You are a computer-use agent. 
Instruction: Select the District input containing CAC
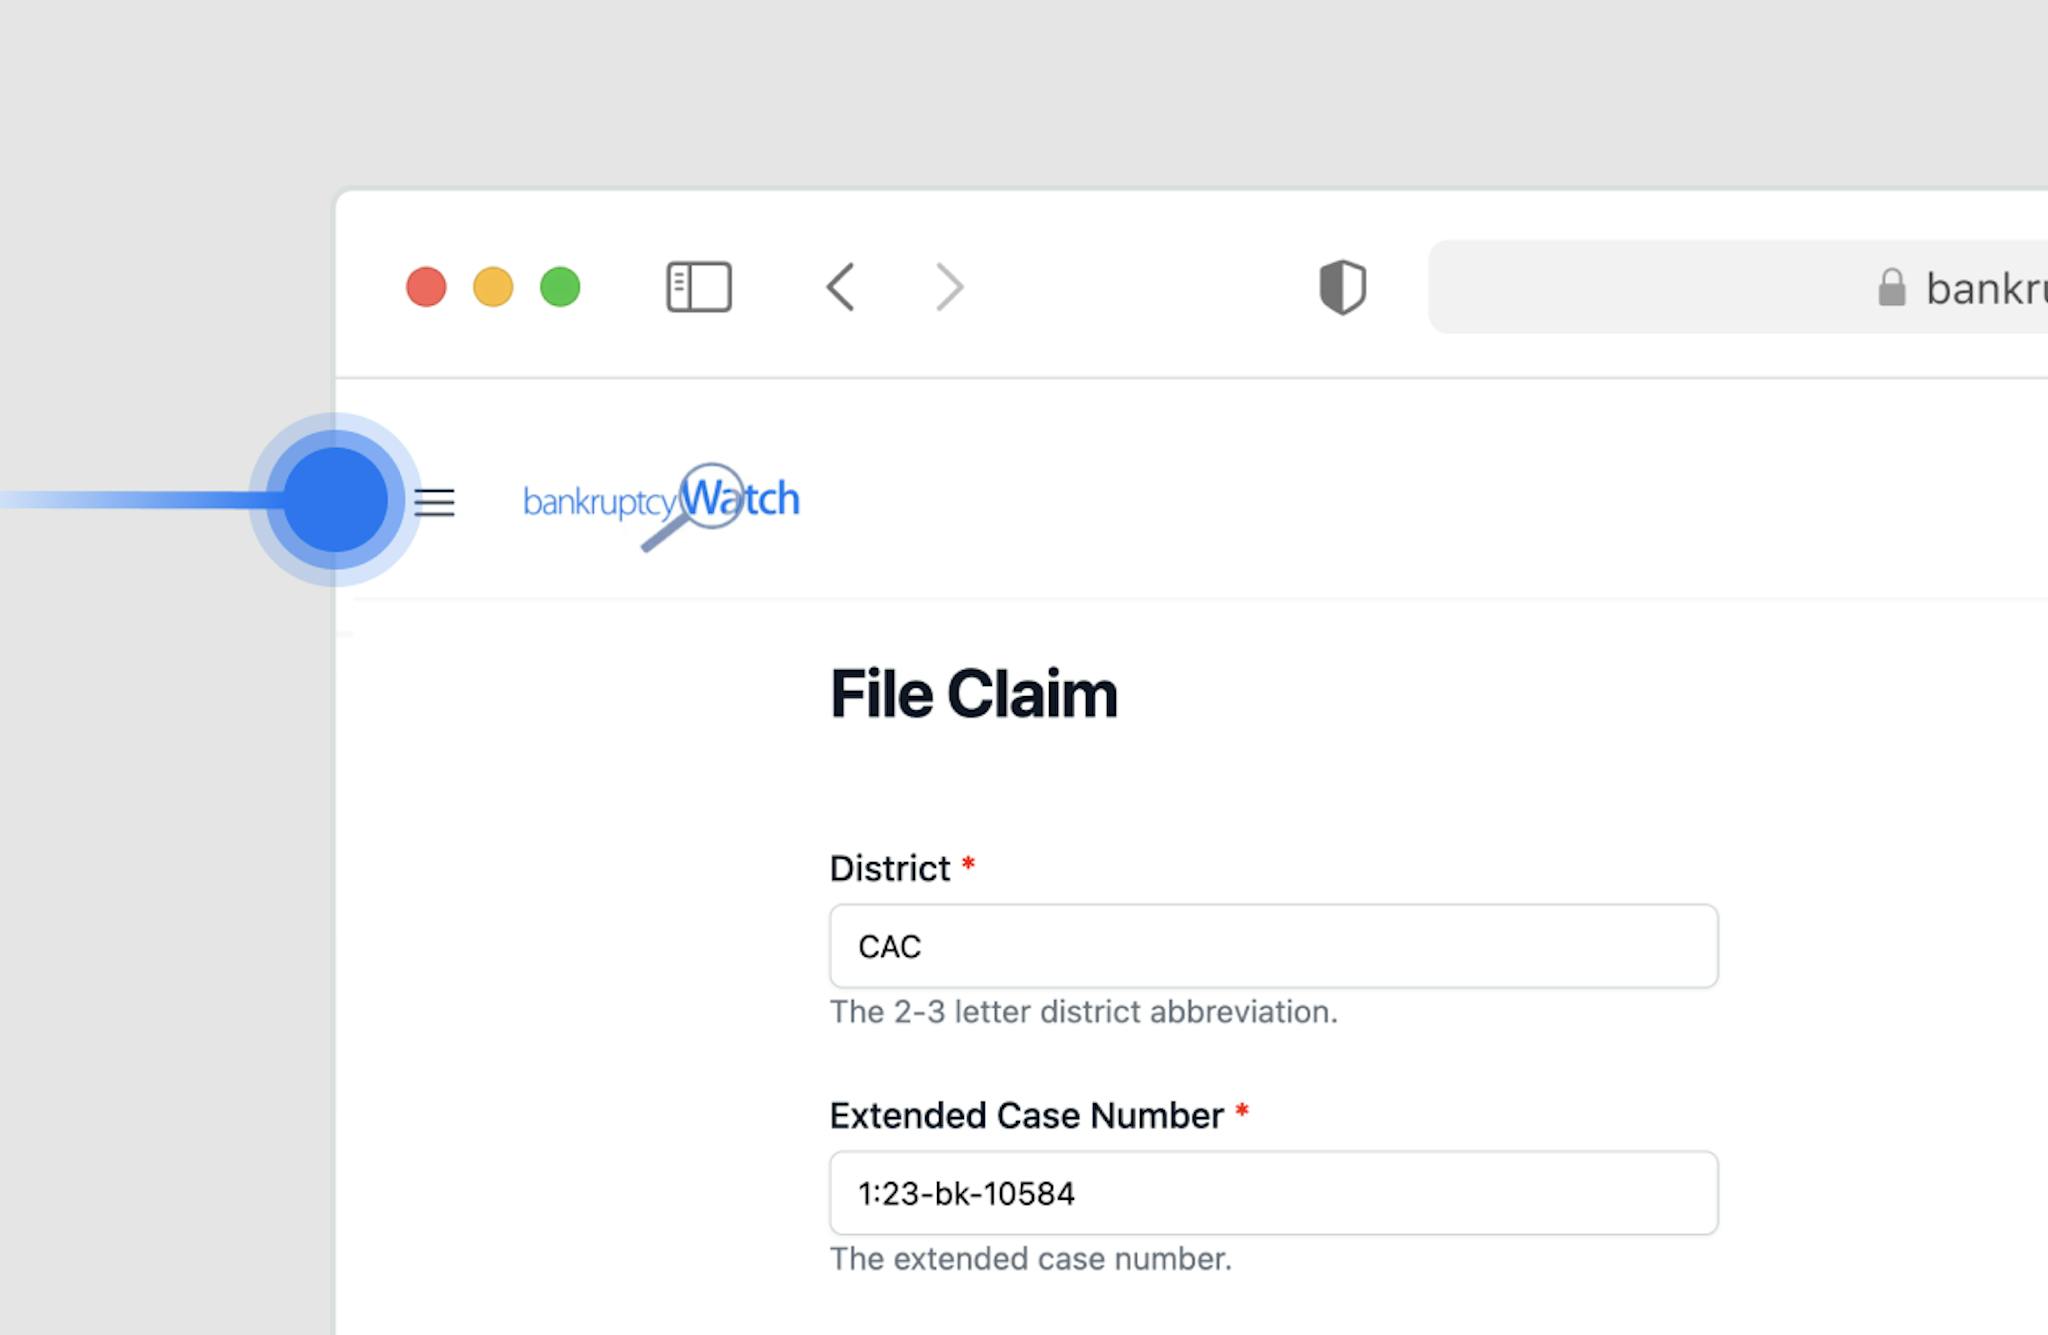(1272, 946)
